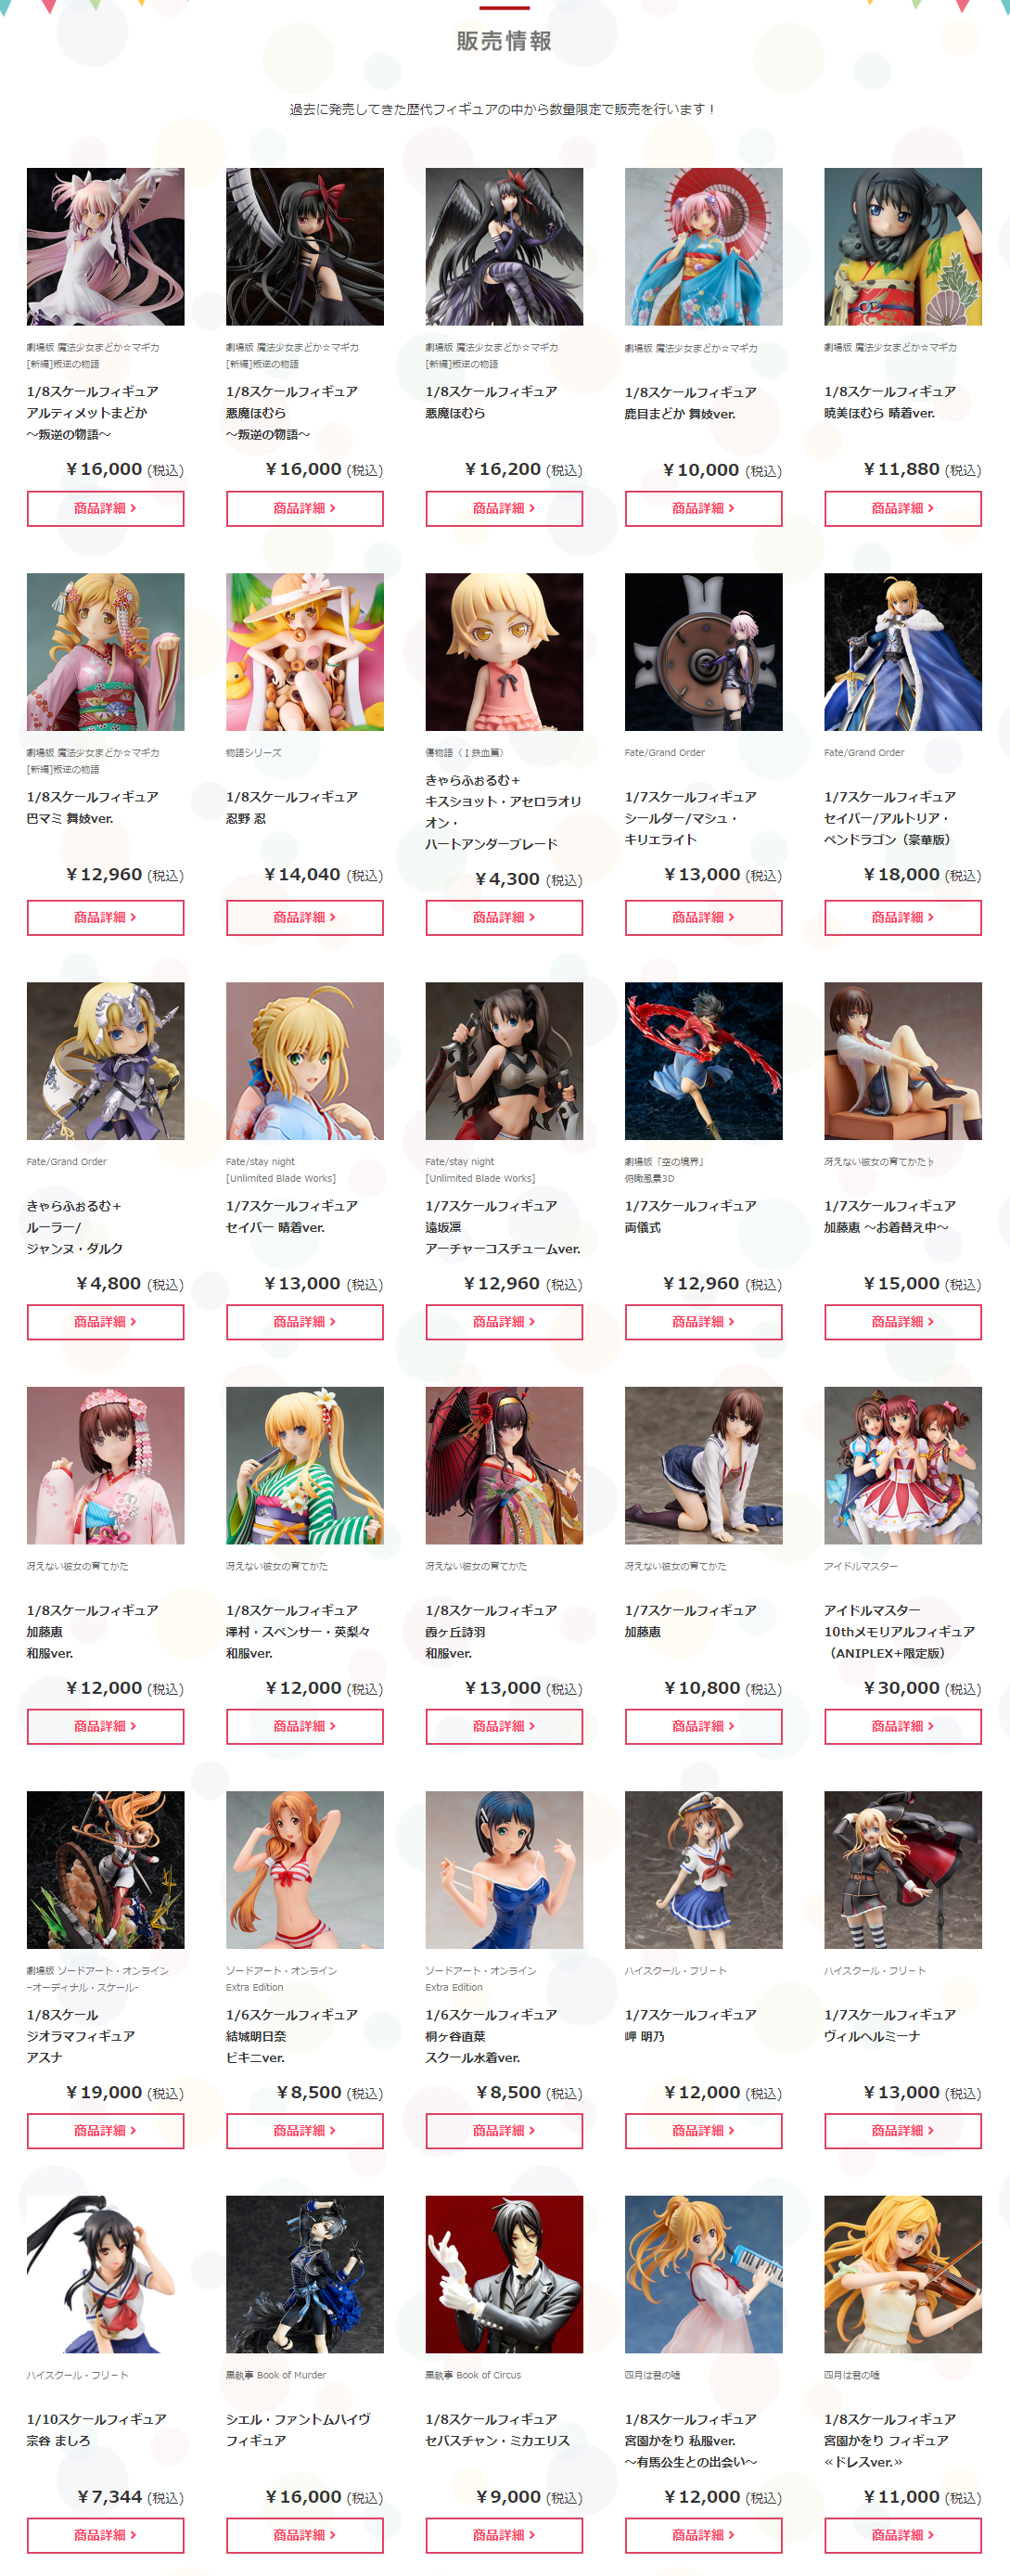Select the 巴マミ 舞妓ver. figure picture

[x=105, y=651]
